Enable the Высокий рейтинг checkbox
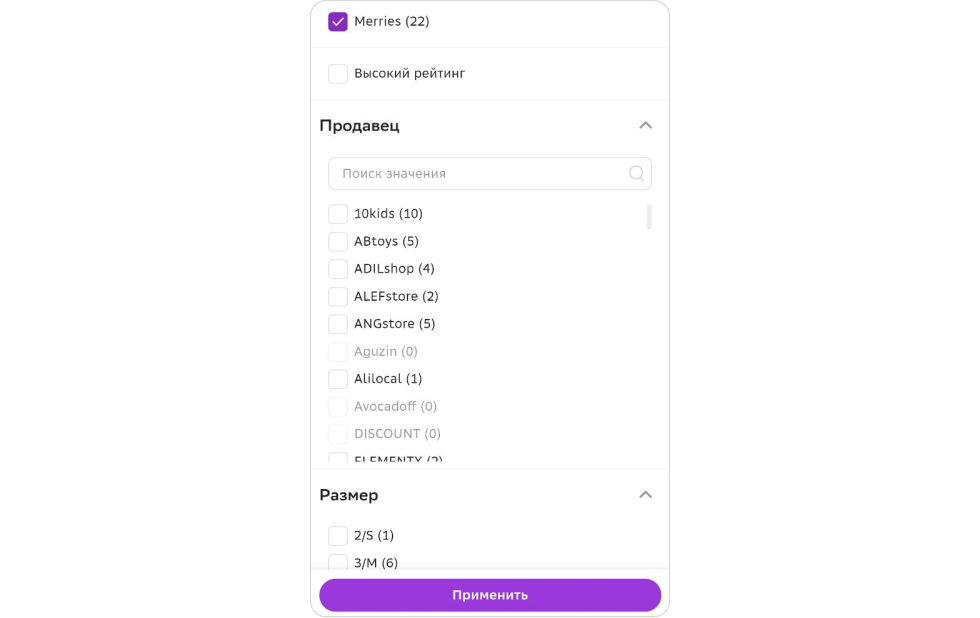980x618 pixels. coord(338,74)
